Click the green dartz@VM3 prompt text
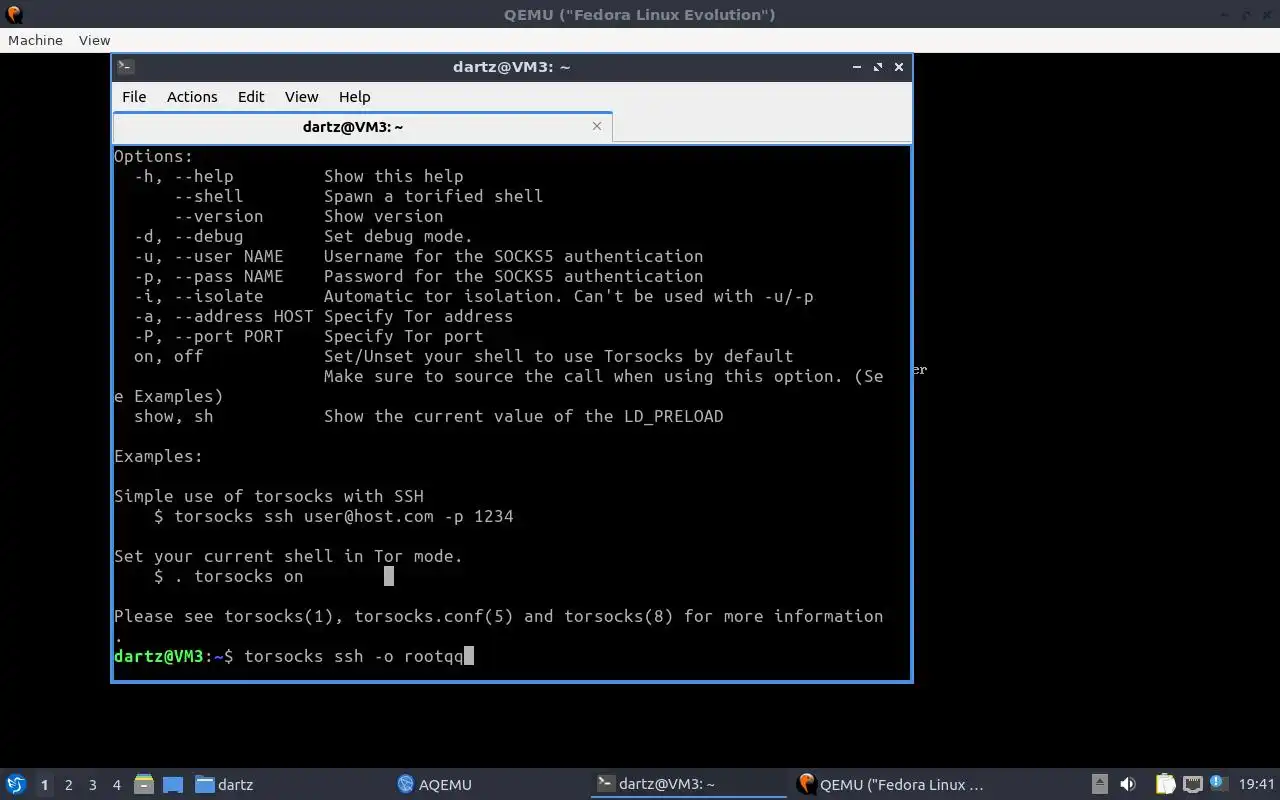Screen dimensions: 1280x800 tap(159, 656)
